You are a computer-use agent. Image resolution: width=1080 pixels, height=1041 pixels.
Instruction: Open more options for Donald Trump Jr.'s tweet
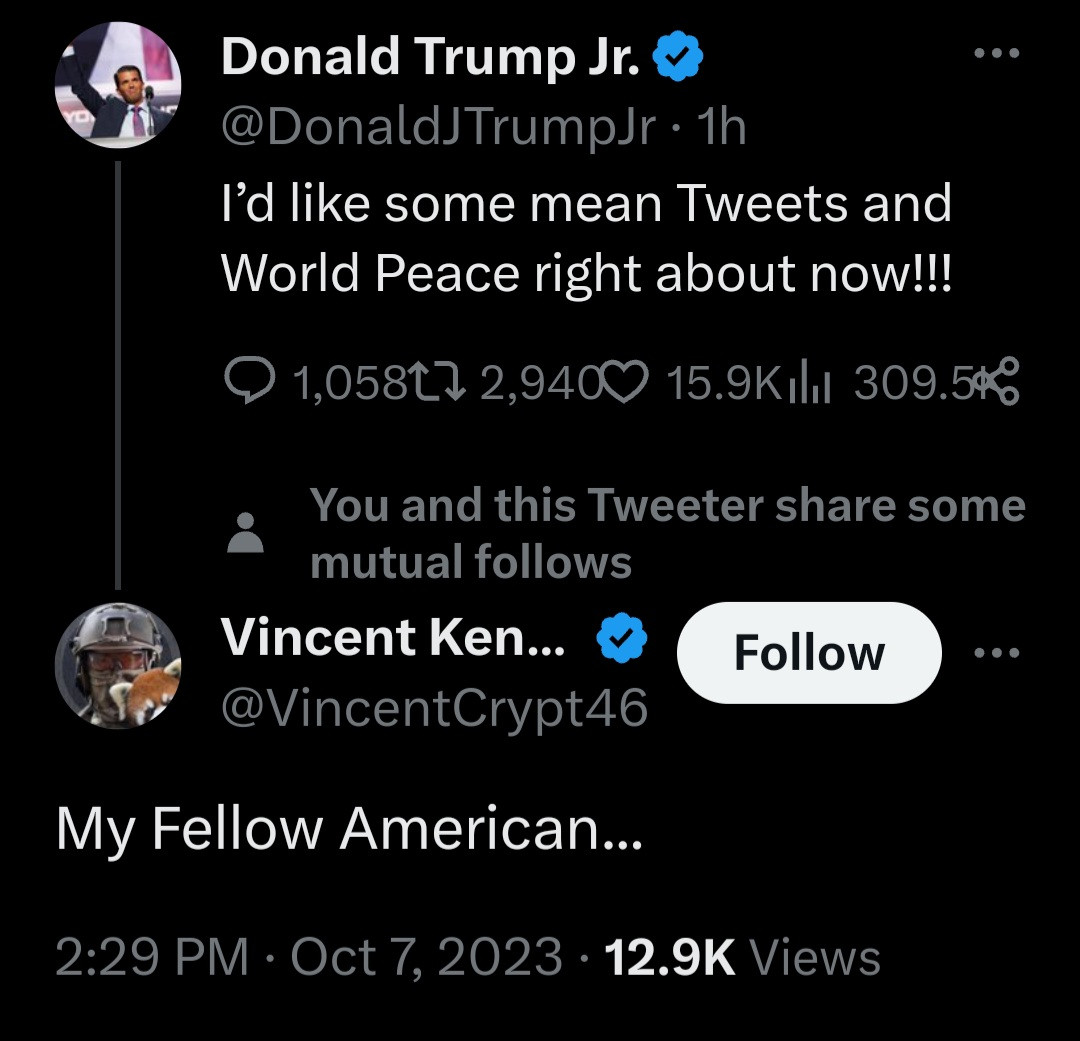[997, 53]
